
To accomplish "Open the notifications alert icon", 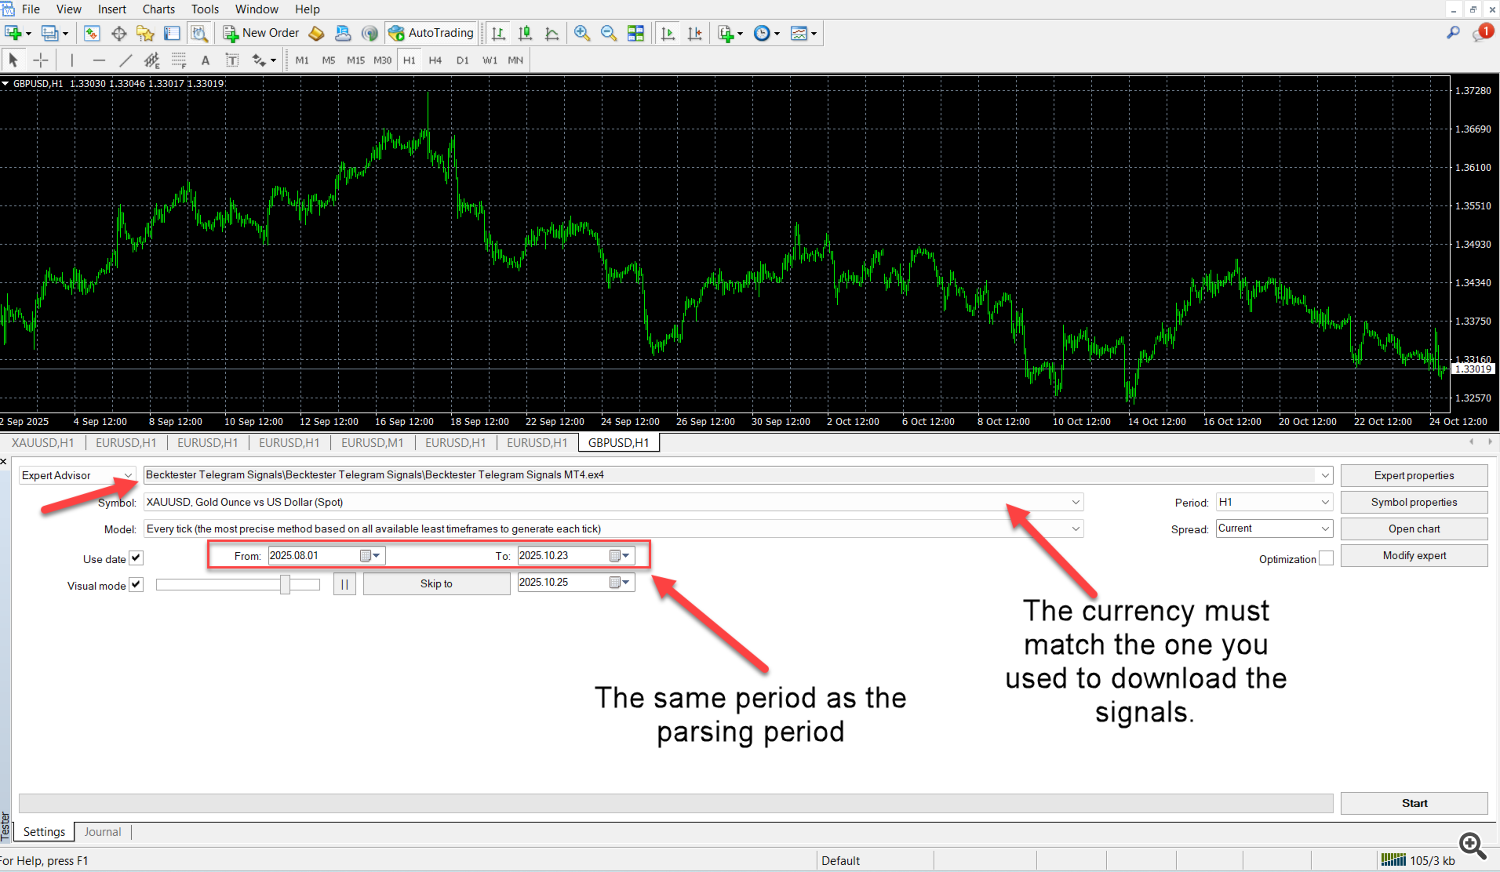I will 1483,33.
